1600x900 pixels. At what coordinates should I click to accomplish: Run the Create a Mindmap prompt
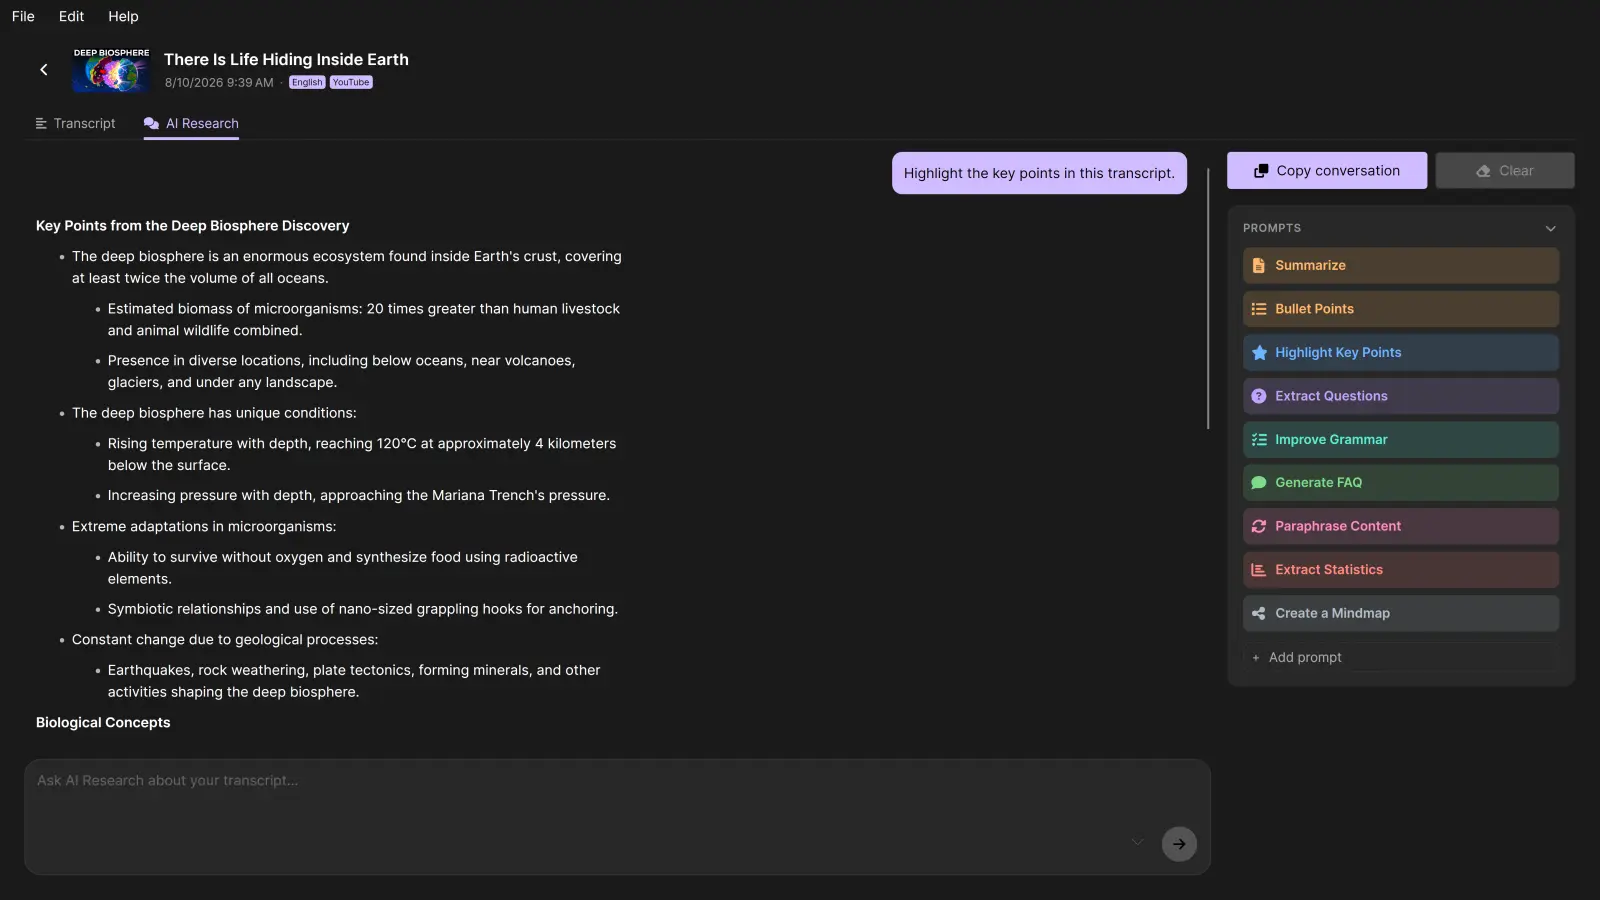pos(1400,613)
